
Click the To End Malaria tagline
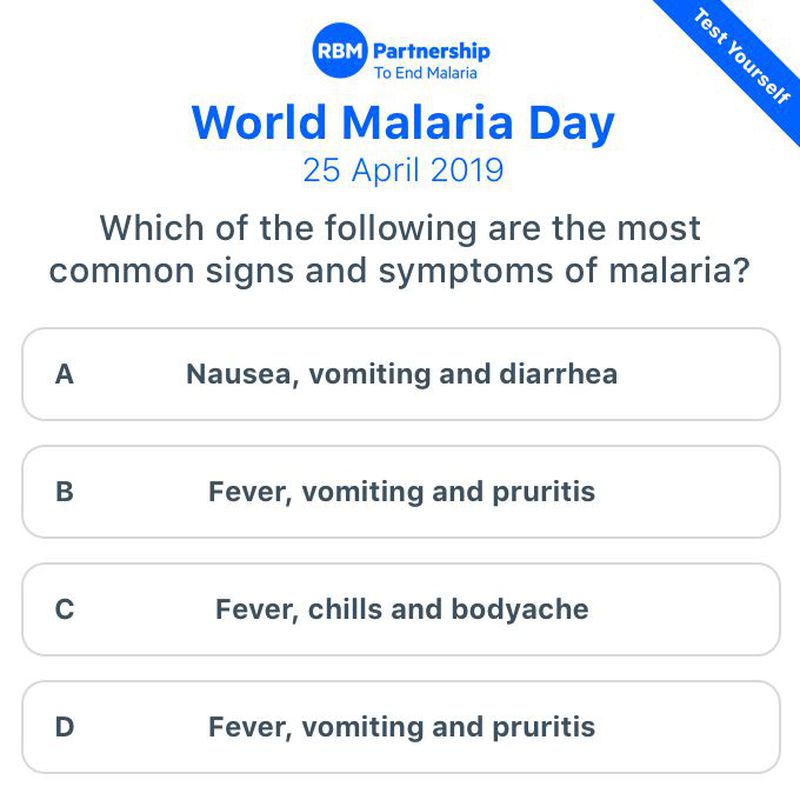[425, 72]
